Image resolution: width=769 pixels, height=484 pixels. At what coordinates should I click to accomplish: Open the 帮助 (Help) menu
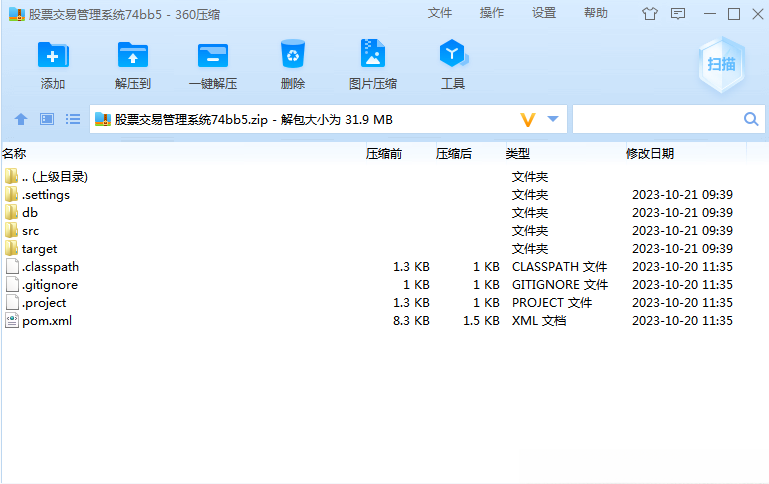pyautogui.click(x=596, y=13)
